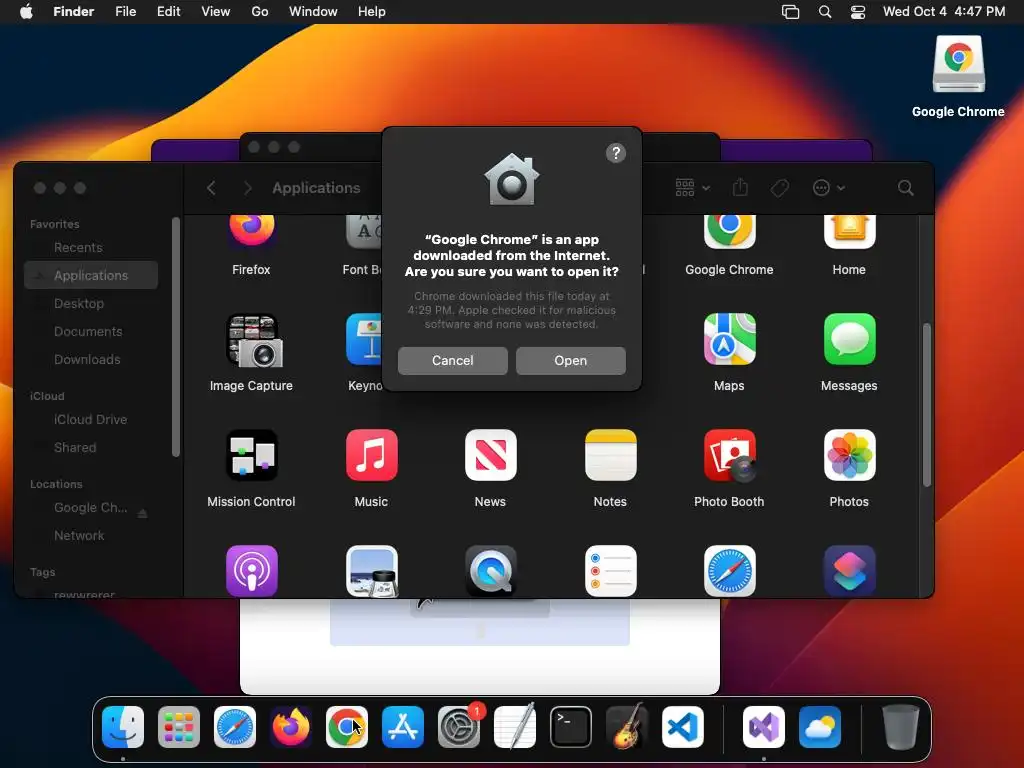Select the Notes app icon
Viewport: 1024px width, 768px height.
pyautogui.click(x=610, y=455)
